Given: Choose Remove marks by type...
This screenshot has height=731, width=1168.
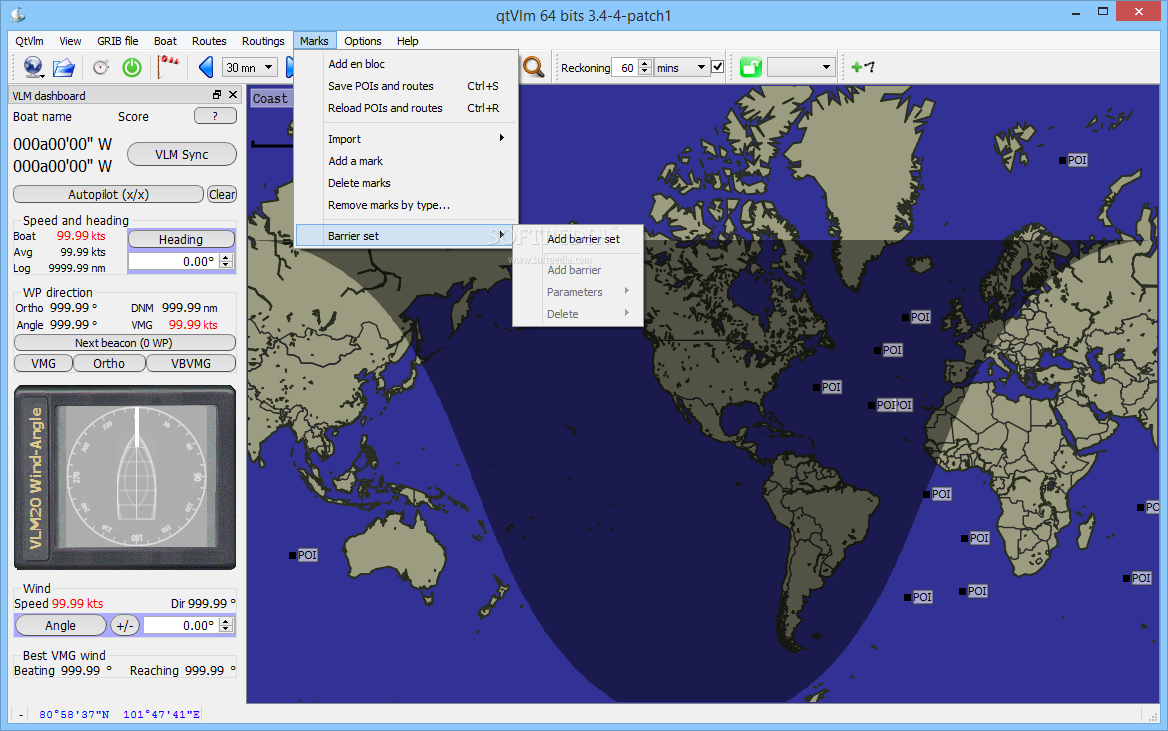Looking at the screenshot, I should coord(406,205).
